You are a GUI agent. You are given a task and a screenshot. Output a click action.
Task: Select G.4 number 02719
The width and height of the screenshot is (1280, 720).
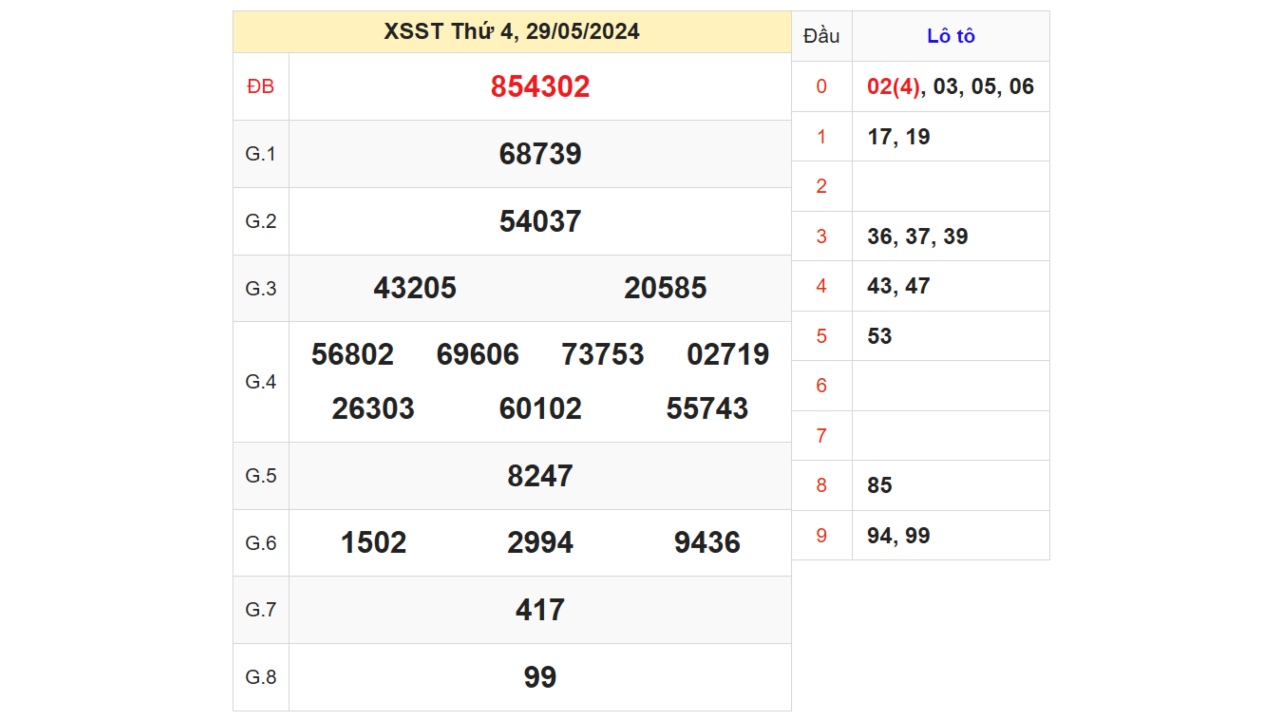(728, 355)
